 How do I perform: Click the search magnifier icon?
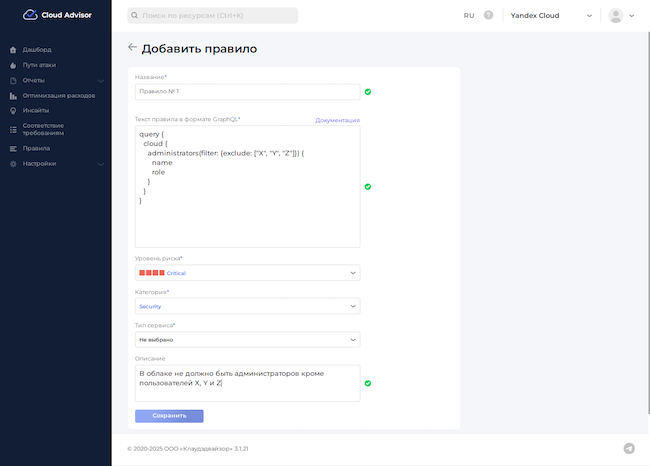coord(135,16)
